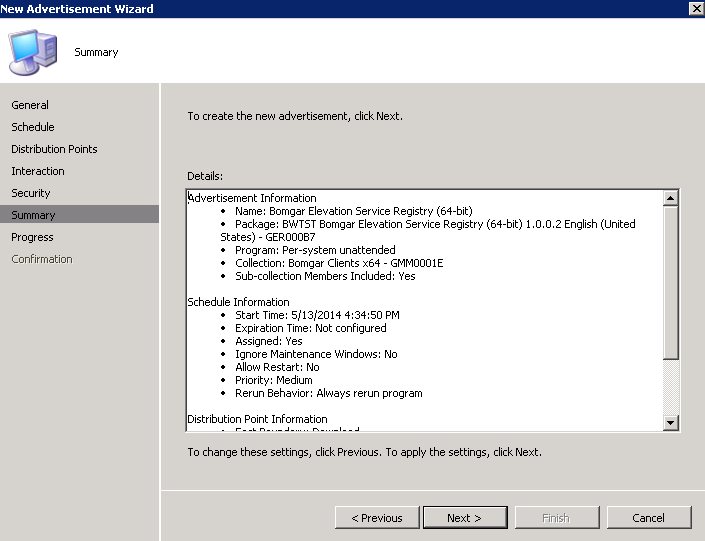Click the Details scrollbar down arrow
This screenshot has width=705, height=541.
click(670, 422)
